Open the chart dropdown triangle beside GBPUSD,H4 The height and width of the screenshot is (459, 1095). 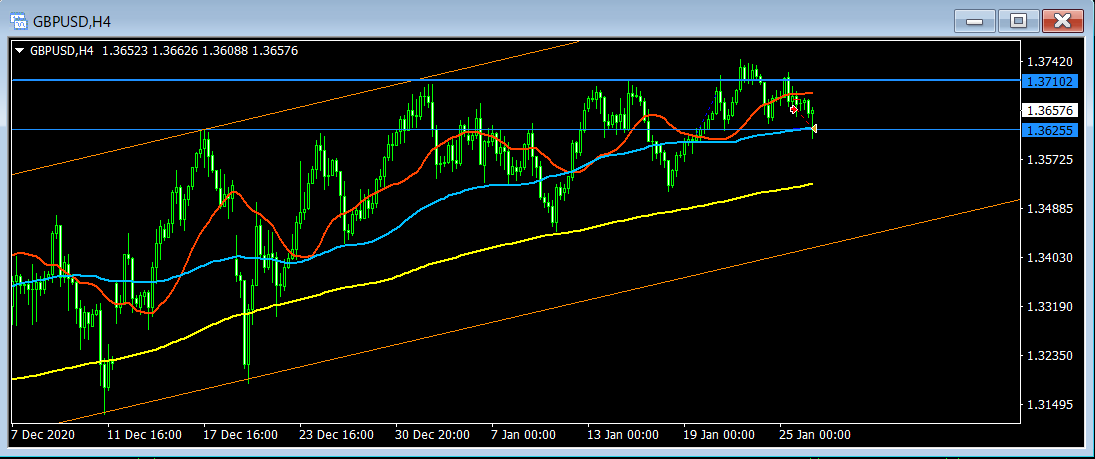[20, 50]
